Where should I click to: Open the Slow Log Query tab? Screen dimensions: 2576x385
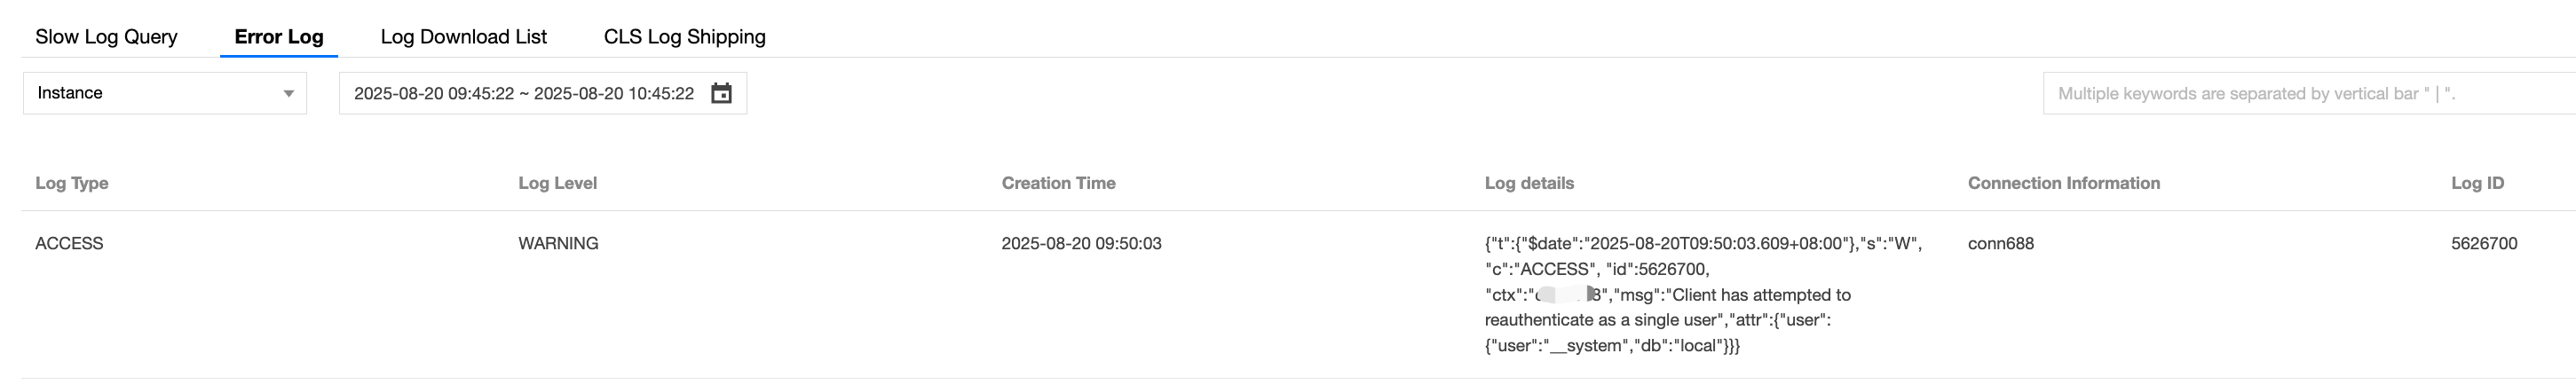[106, 37]
